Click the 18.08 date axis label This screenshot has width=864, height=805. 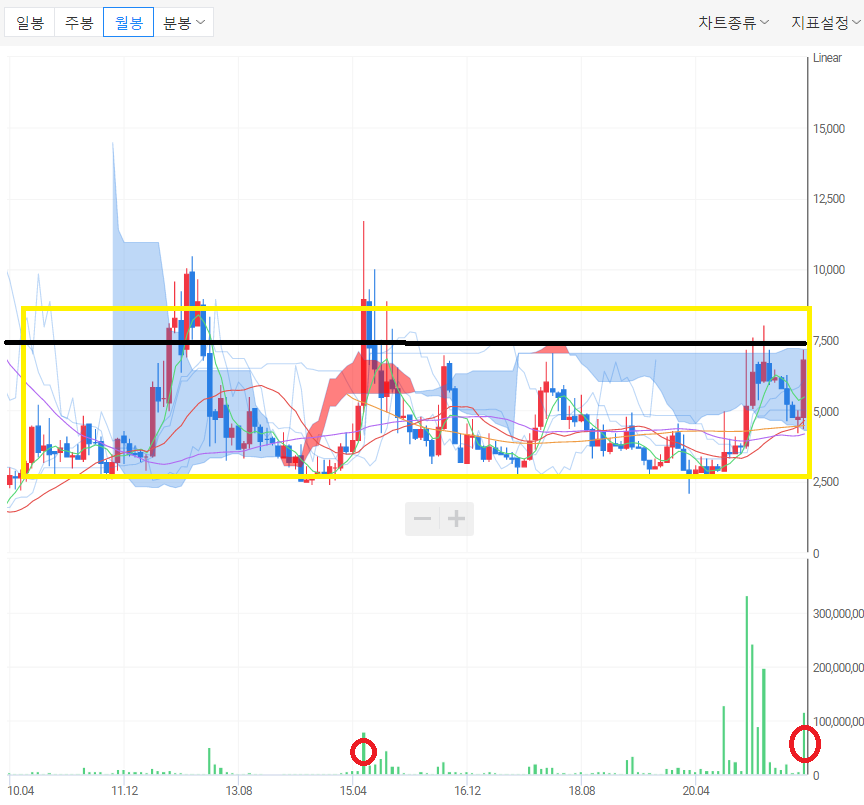pyautogui.click(x=582, y=791)
